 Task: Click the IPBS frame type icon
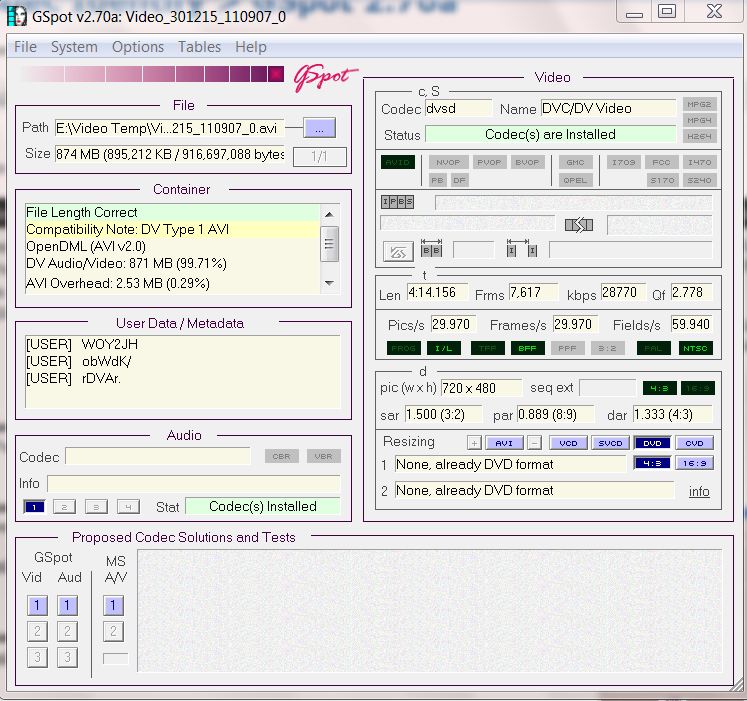[397, 202]
